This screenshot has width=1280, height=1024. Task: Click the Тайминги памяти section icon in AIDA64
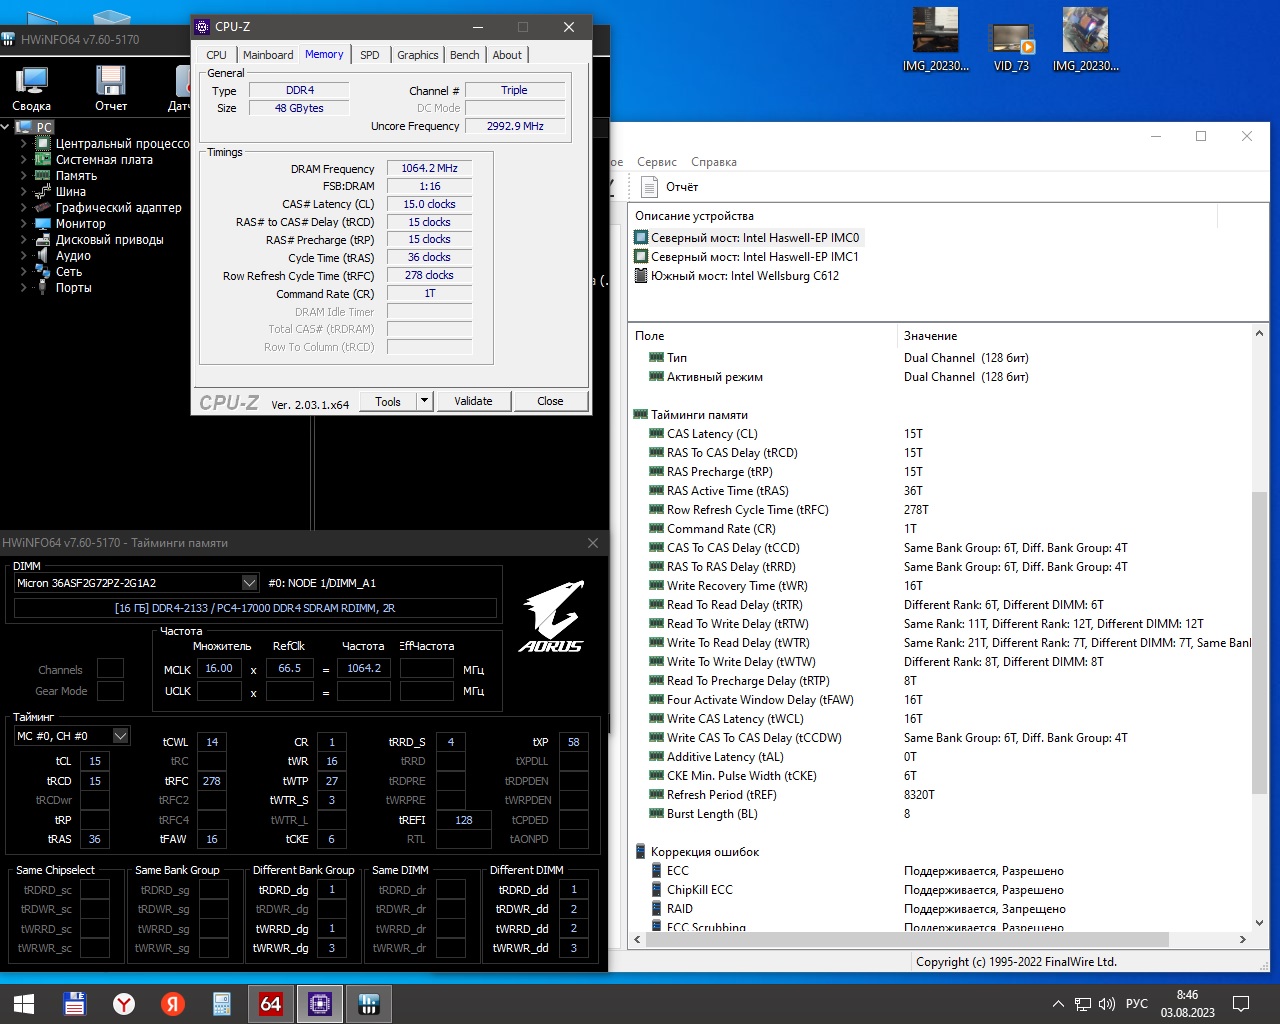640,415
